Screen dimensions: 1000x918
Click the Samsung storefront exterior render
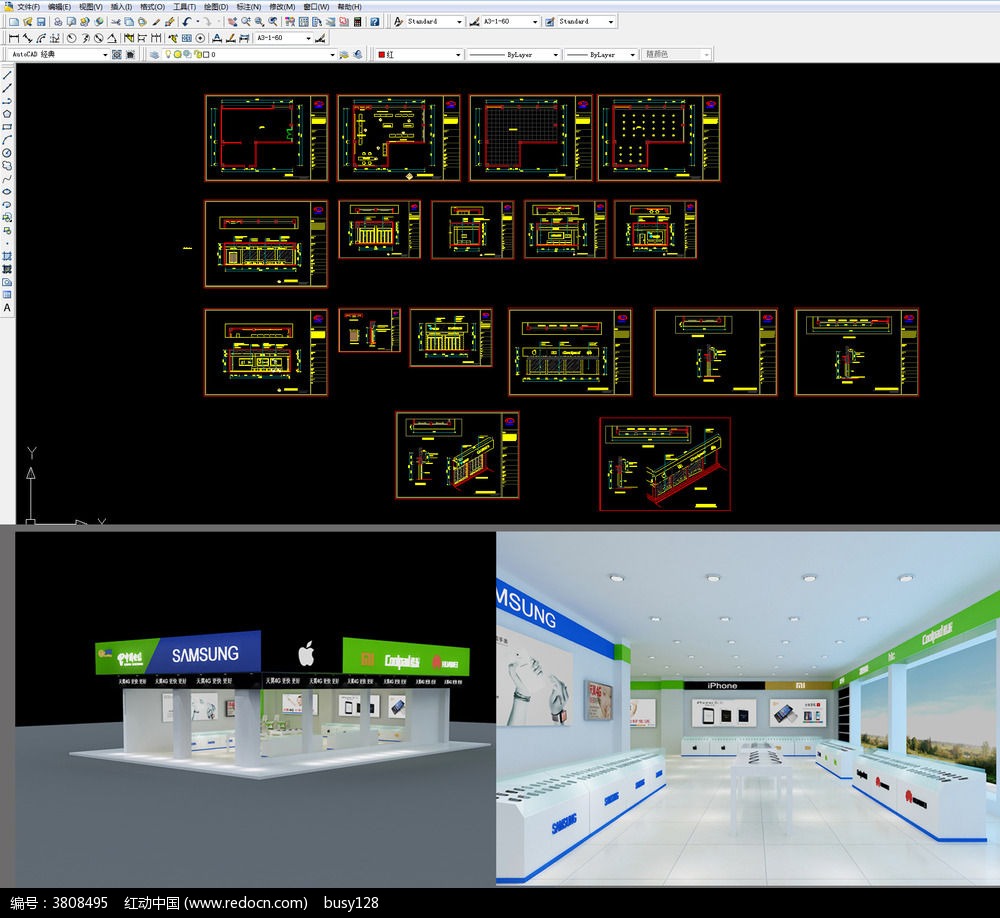click(x=255, y=708)
